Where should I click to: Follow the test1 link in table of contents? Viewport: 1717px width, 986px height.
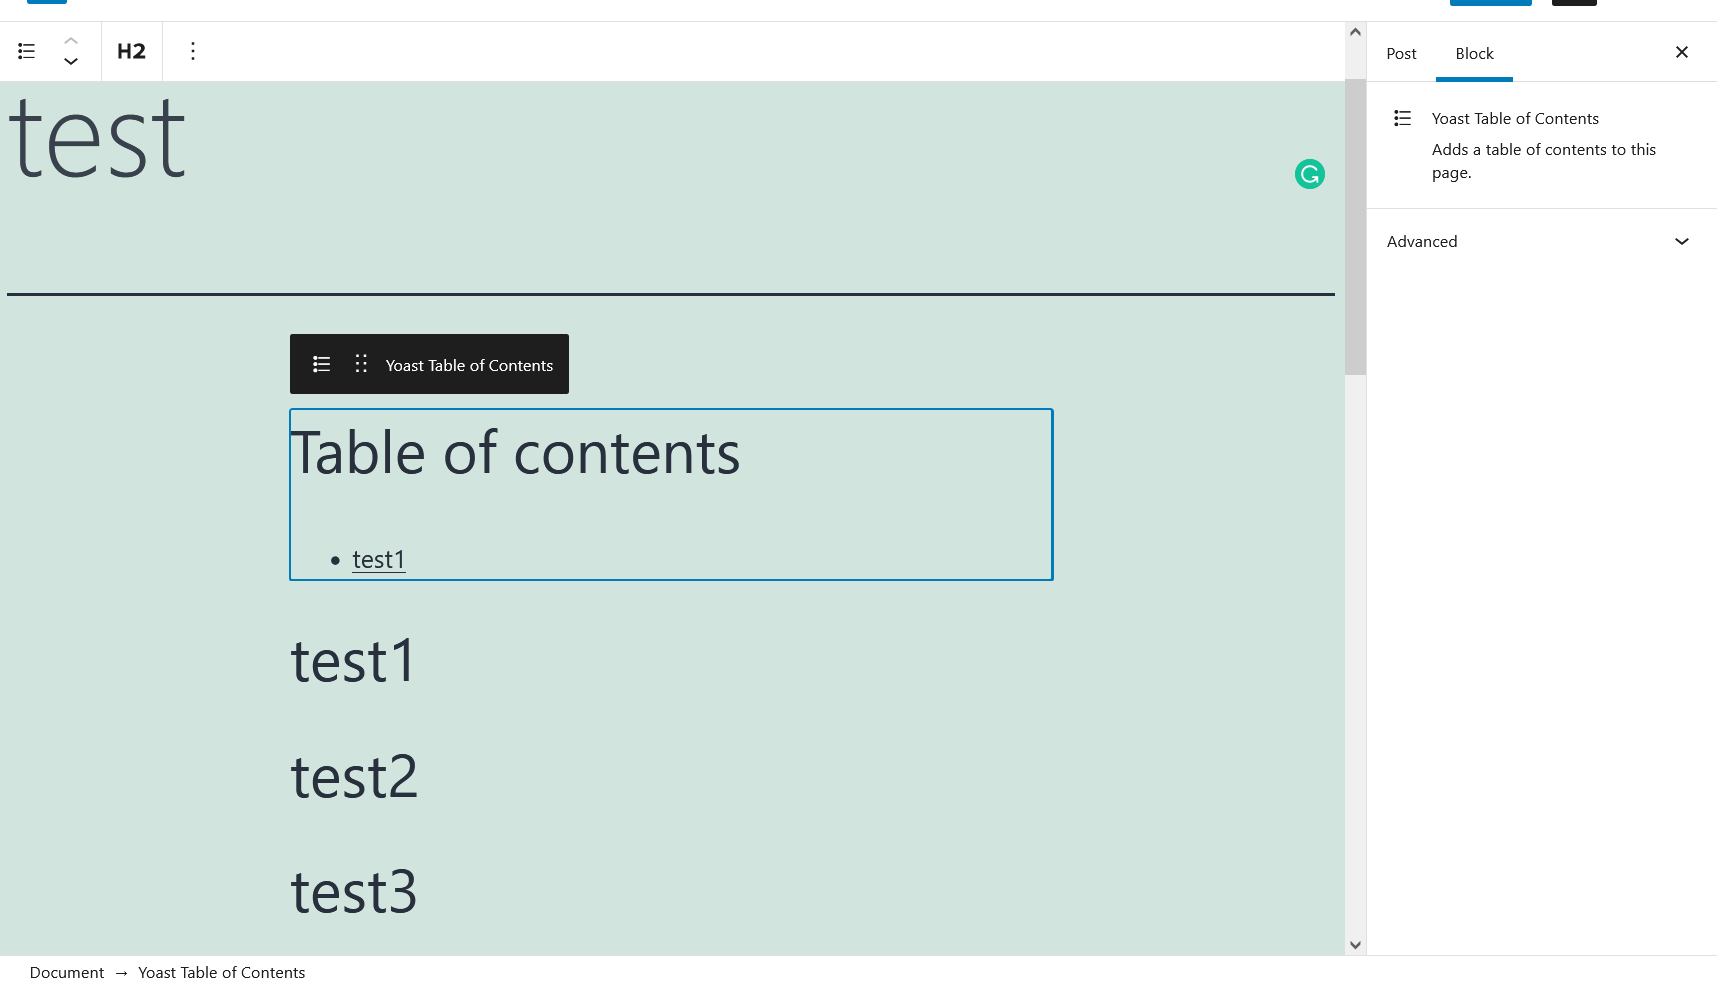point(378,559)
